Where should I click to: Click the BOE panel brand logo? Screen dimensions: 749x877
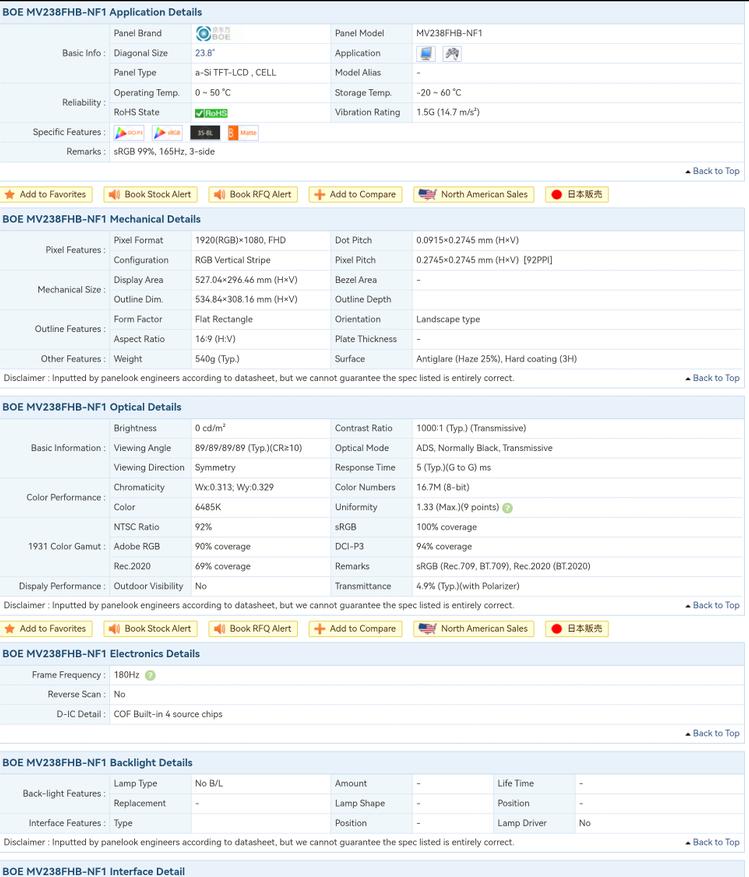pyautogui.click(x=212, y=34)
